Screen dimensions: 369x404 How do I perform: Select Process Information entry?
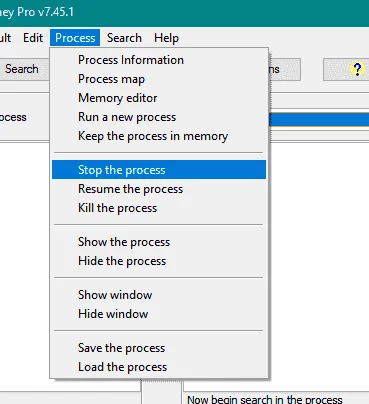tap(159, 60)
